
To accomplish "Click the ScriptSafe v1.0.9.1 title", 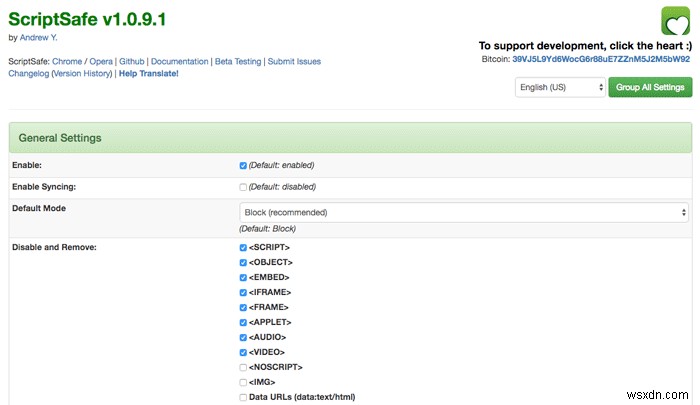I will (87, 19).
